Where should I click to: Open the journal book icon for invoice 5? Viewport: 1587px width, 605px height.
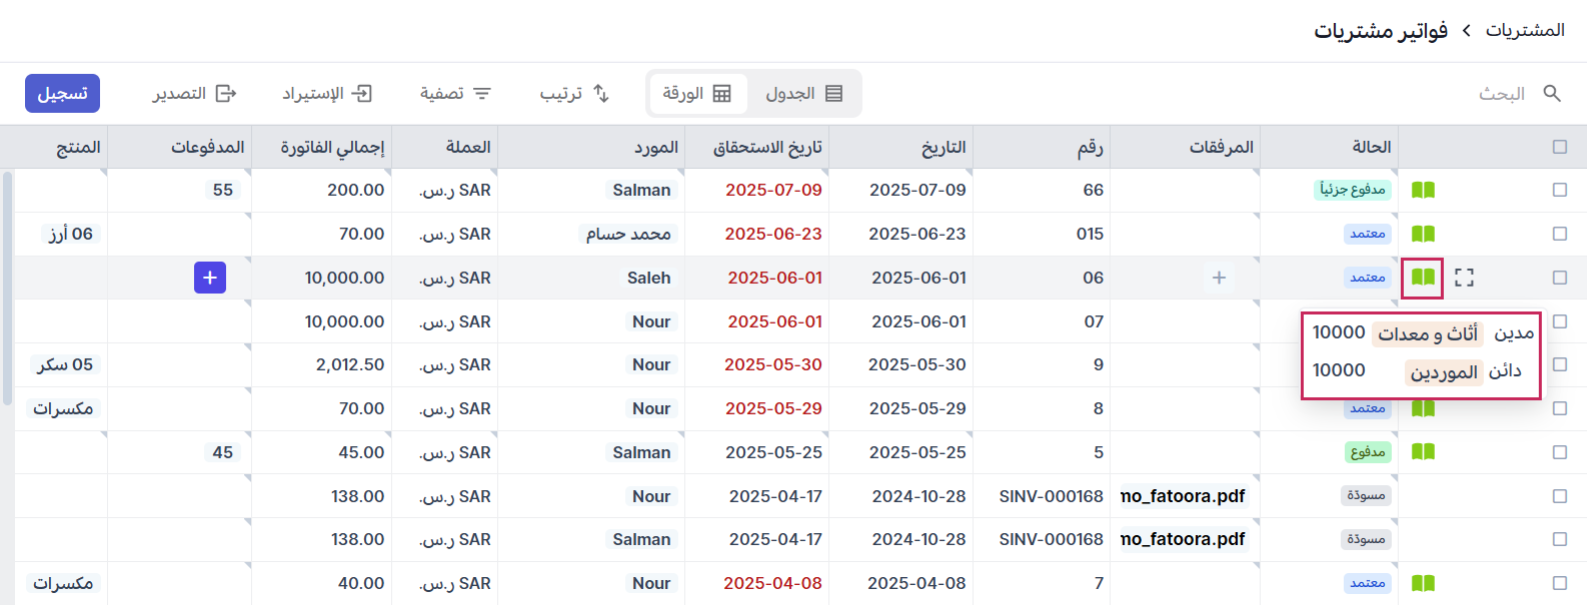[x=1423, y=452]
